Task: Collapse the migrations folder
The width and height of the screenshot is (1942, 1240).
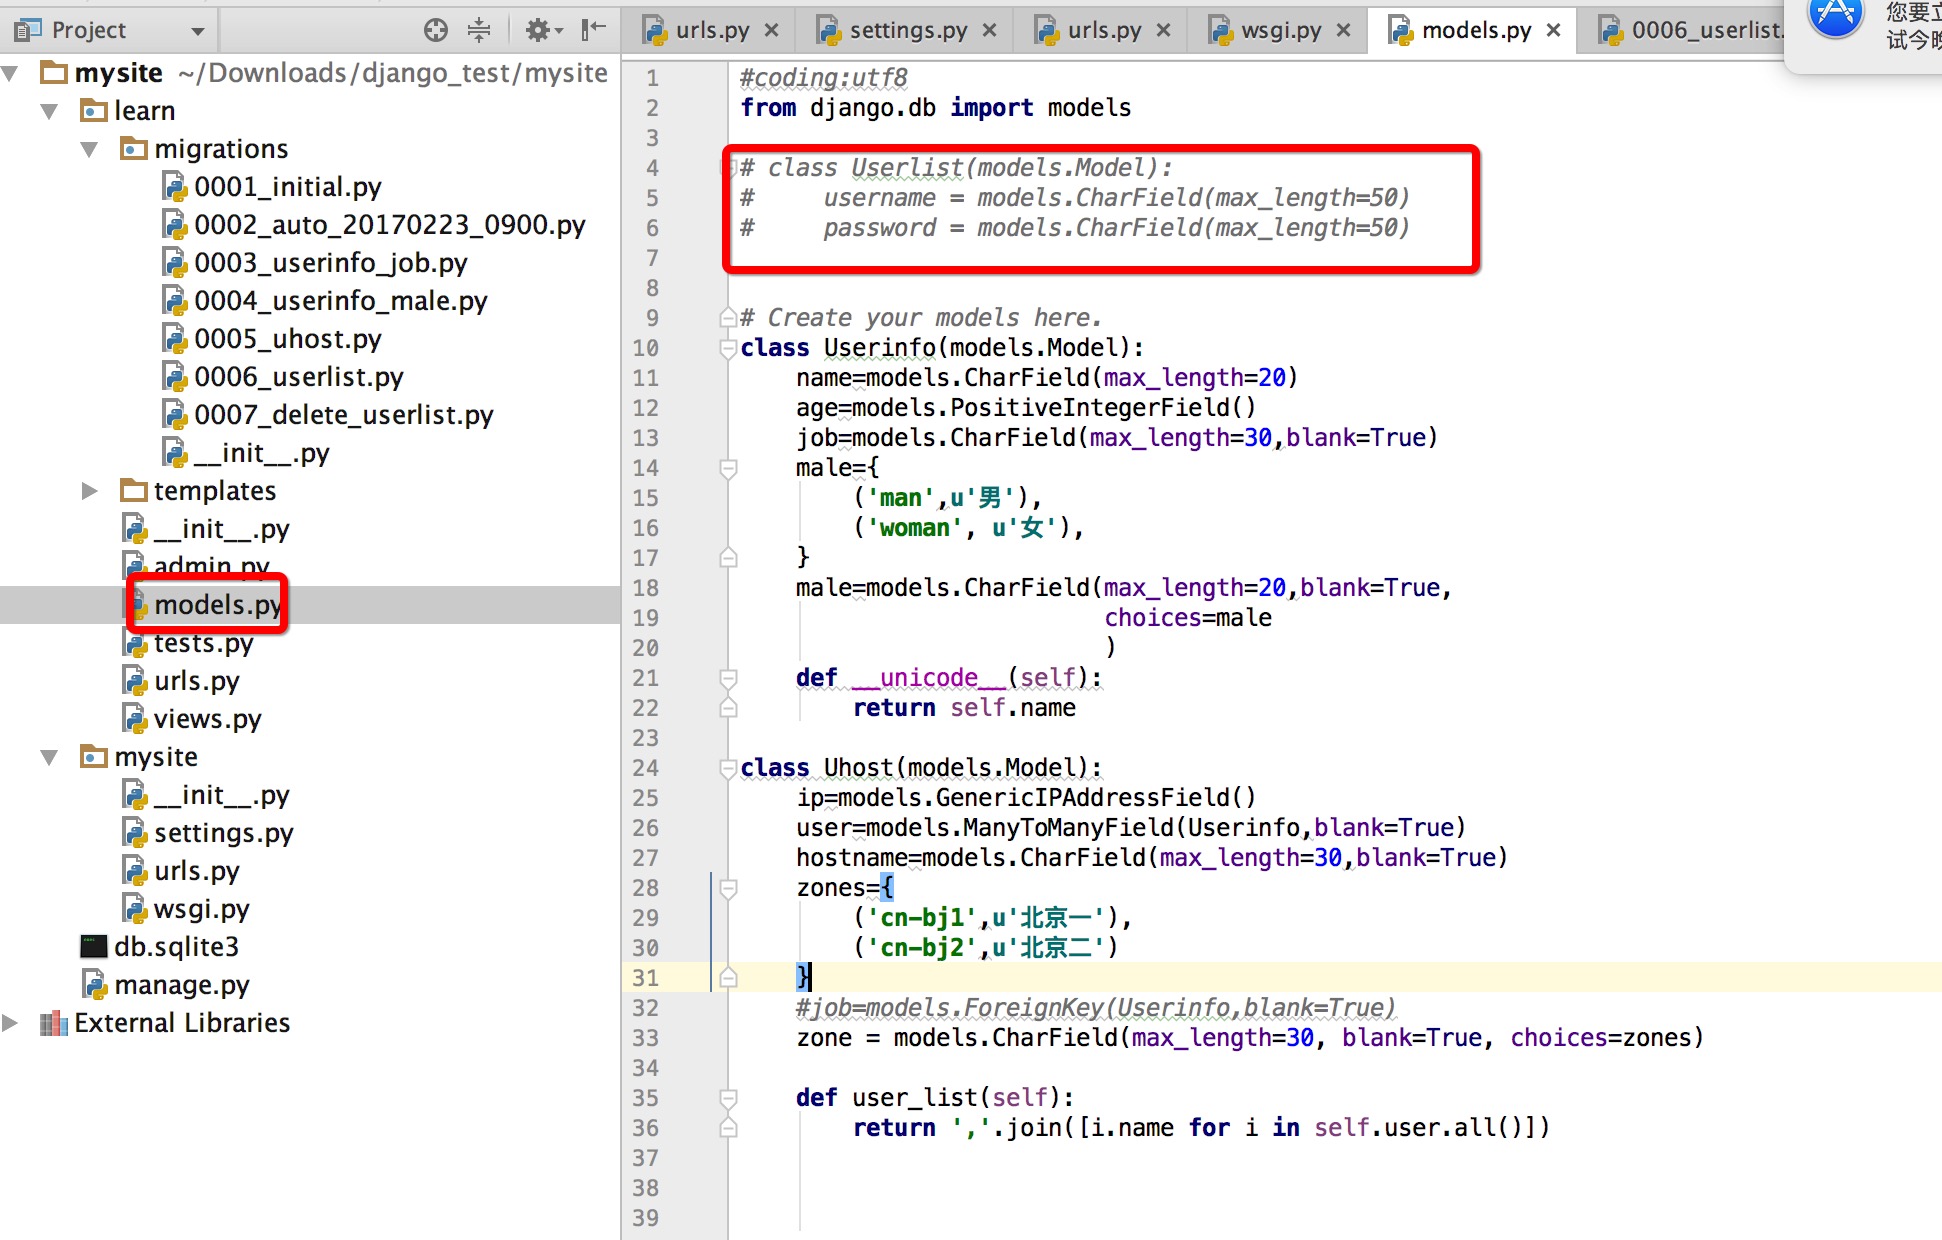Action: click(89, 149)
